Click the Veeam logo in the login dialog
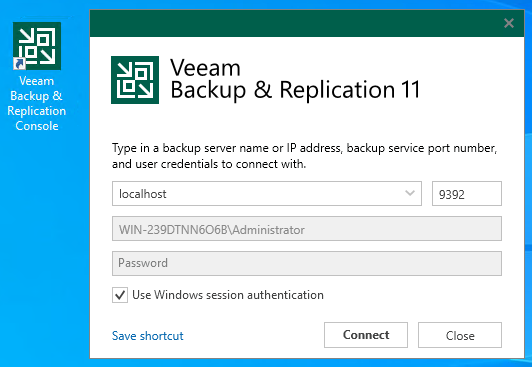532x367 pixels. pos(135,80)
